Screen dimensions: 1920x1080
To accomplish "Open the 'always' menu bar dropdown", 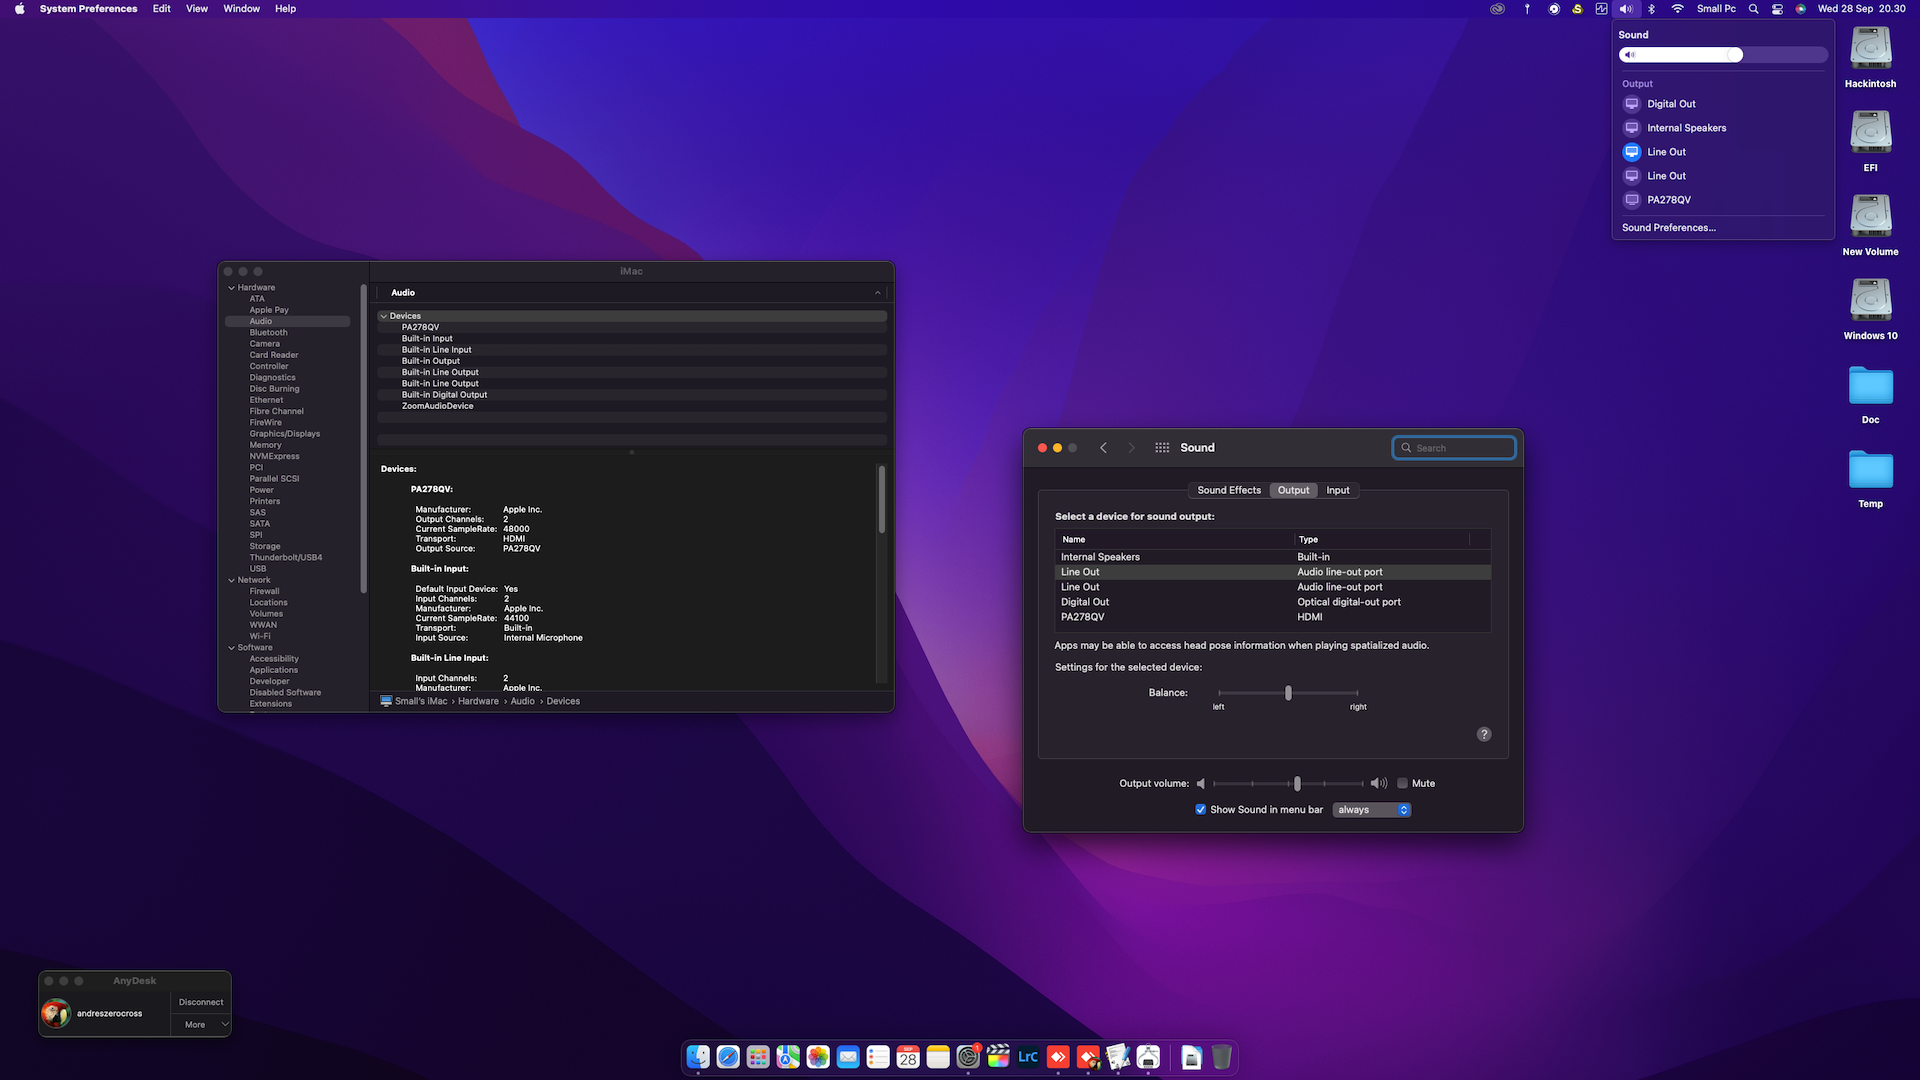I will click(x=1371, y=810).
